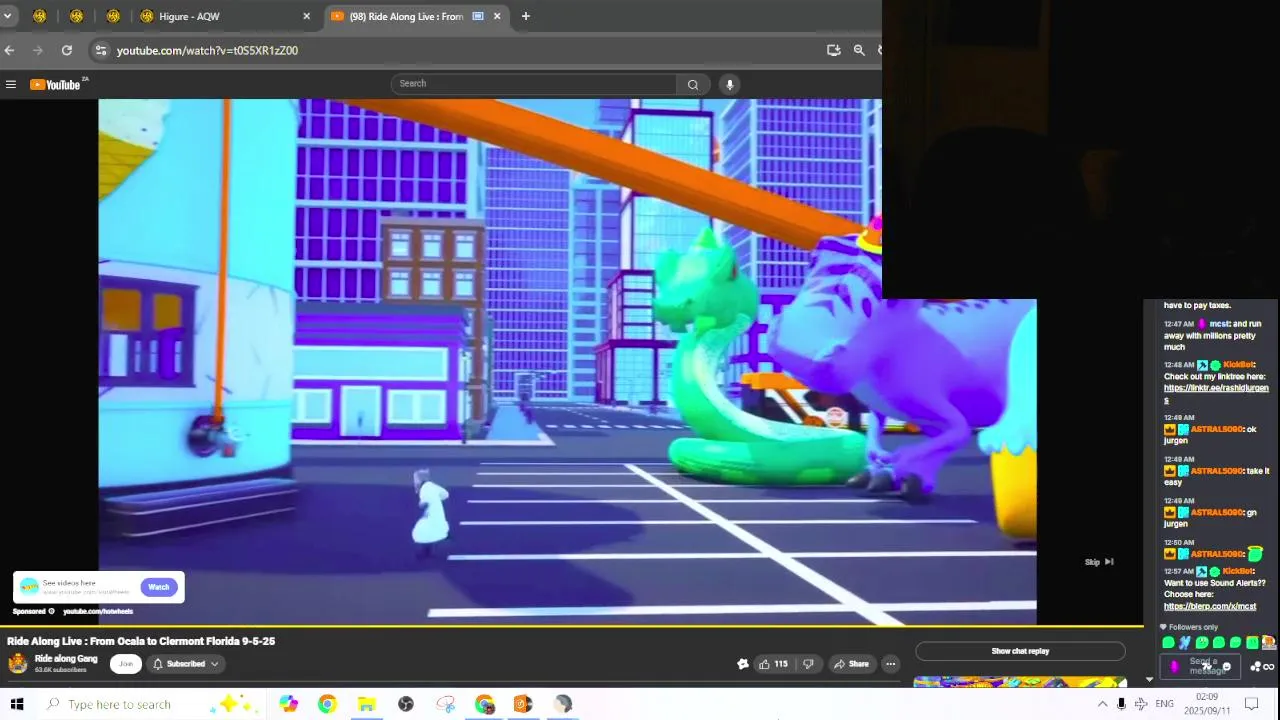1280x720 pixels.
Task: Open the taskbar clock showing 02:09
Action: 1207,704
